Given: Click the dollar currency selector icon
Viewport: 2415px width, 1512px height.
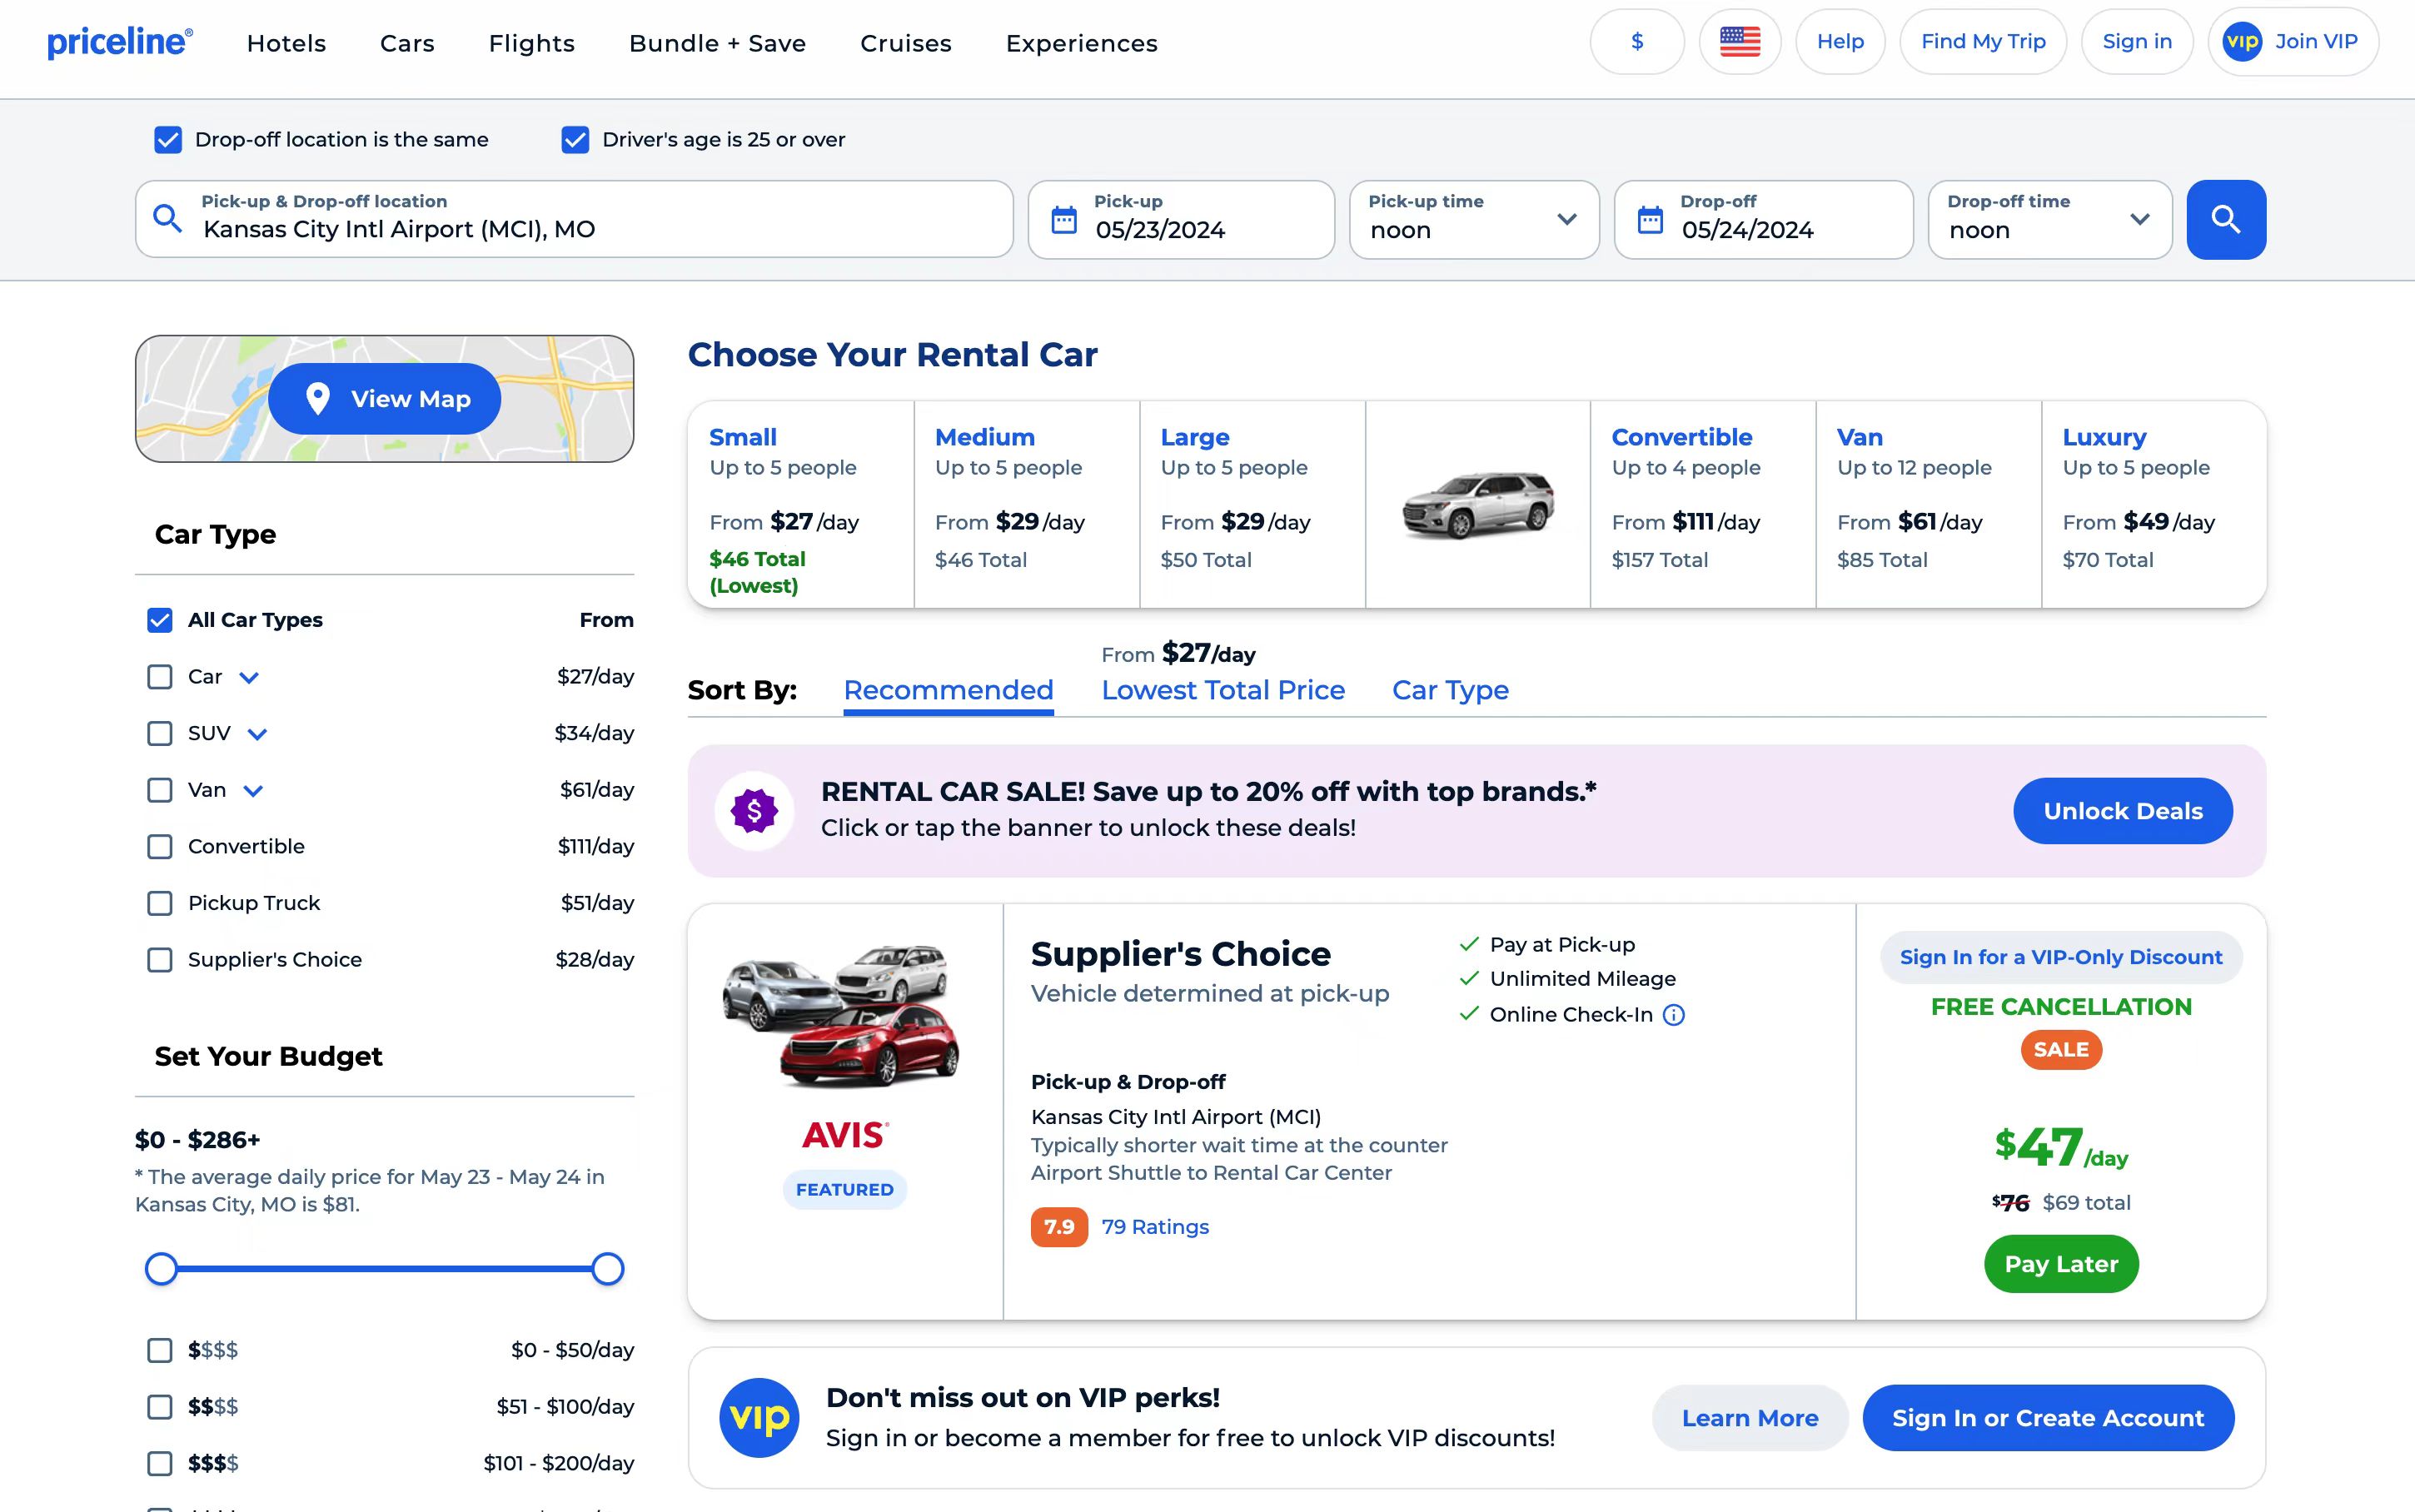Looking at the screenshot, I should (1636, 42).
